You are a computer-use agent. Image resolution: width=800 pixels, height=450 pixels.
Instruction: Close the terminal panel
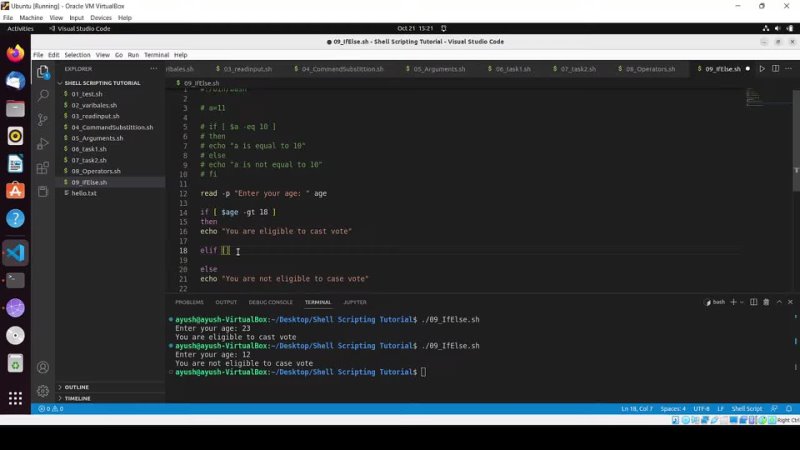click(x=790, y=302)
